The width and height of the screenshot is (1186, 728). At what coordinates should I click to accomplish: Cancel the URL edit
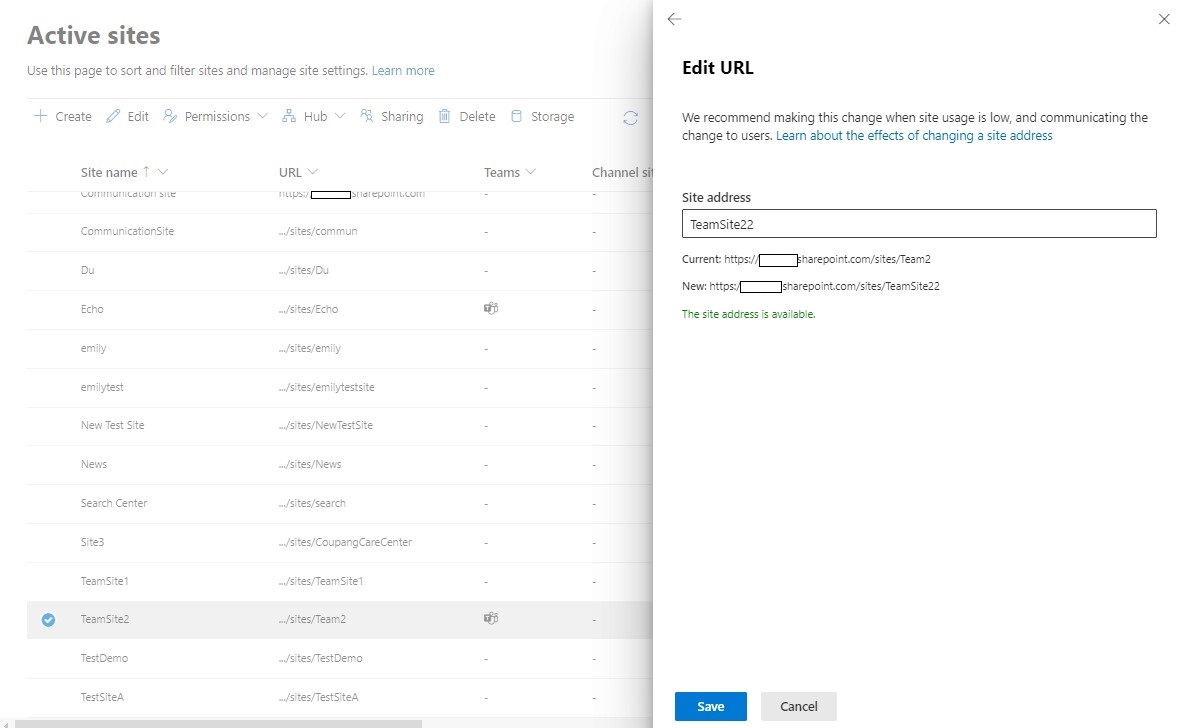coord(799,706)
